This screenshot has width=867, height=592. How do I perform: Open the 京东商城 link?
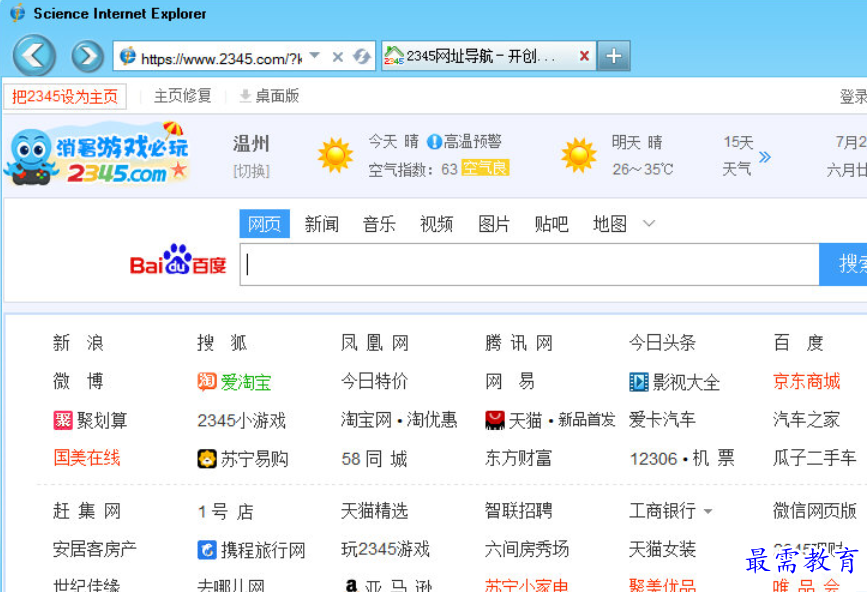807,381
